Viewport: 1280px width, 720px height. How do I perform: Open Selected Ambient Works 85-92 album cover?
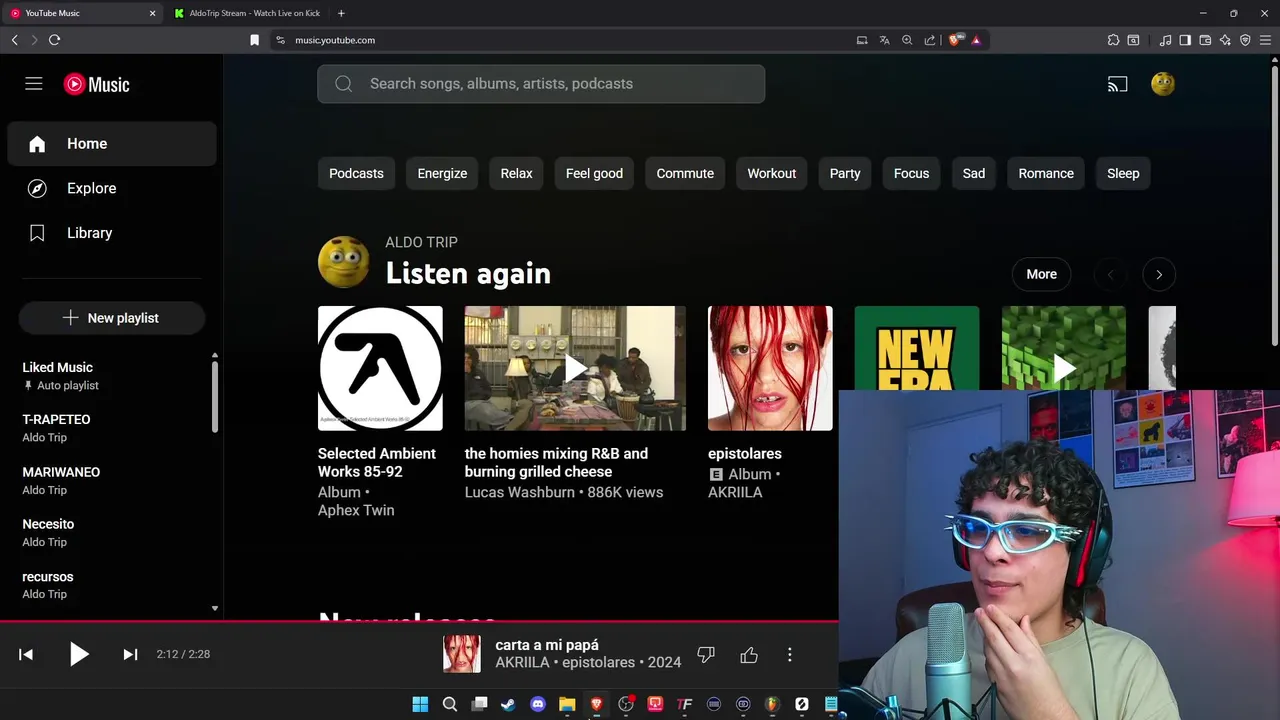coord(380,368)
